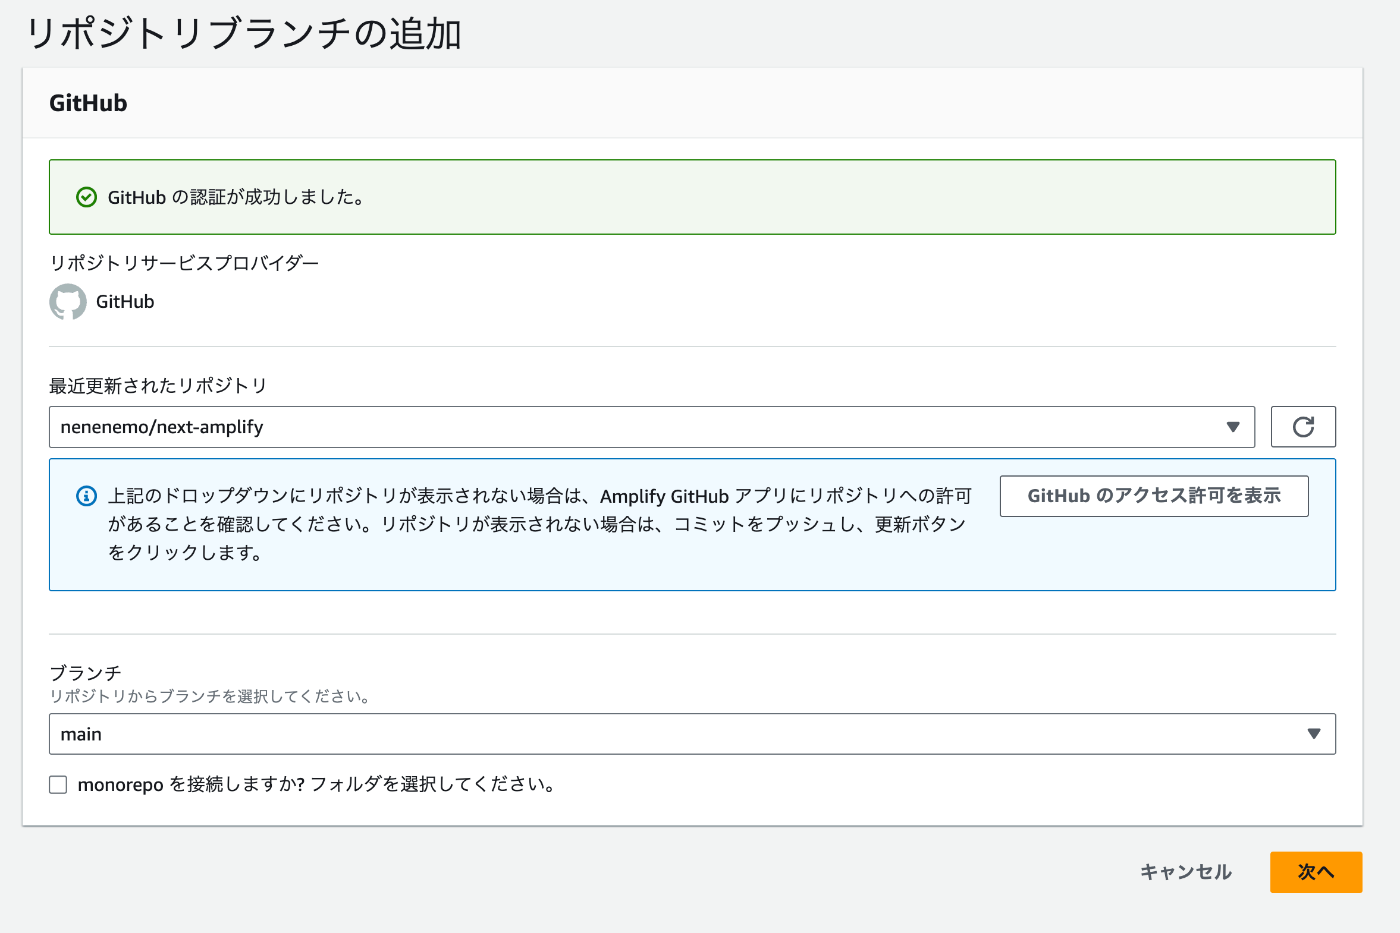Click the 最近更新されたリポジトリ label
Viewport: 1400px width, 933px height.
tap(158, 386)
